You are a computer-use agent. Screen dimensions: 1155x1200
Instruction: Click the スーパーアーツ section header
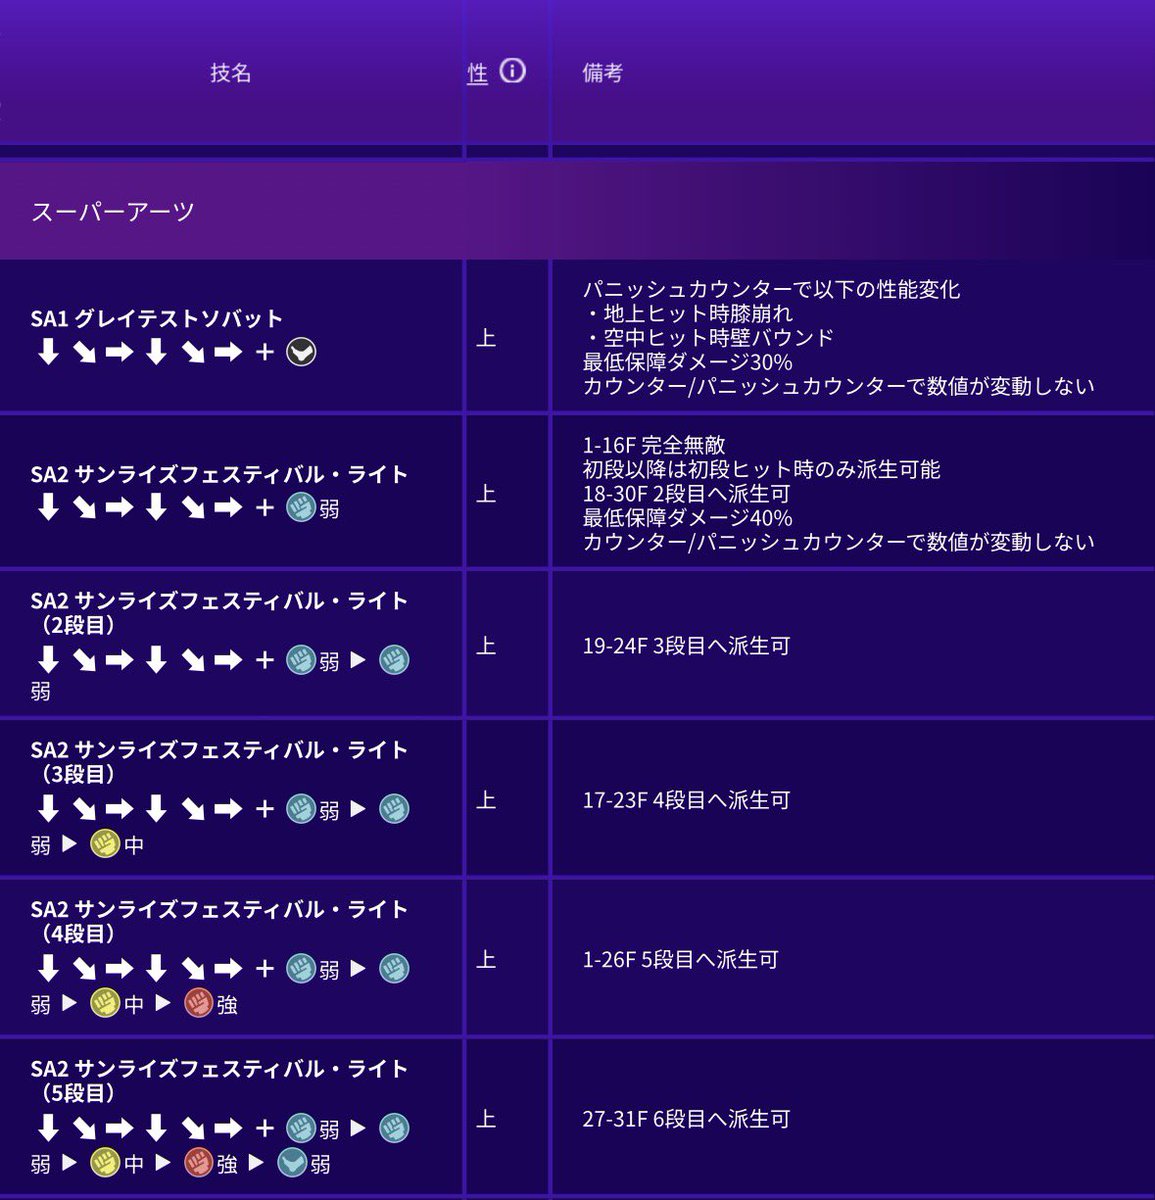(577, 211)
